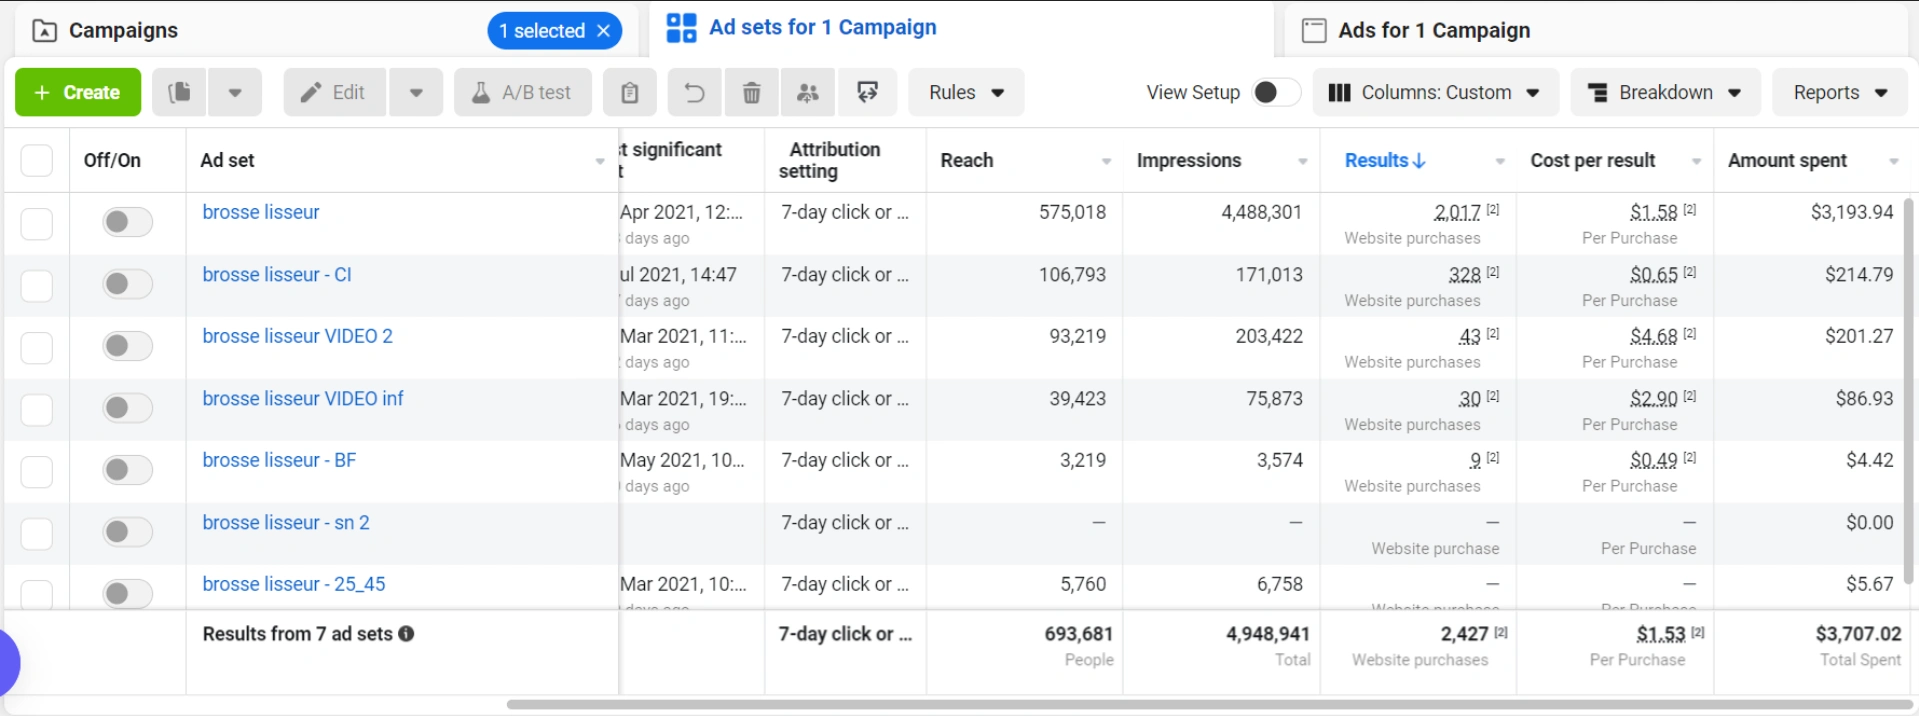1919x716 pixels.
Task: Toggle on the brosse lisseur - CI ad set
Action: pos(127,284)
